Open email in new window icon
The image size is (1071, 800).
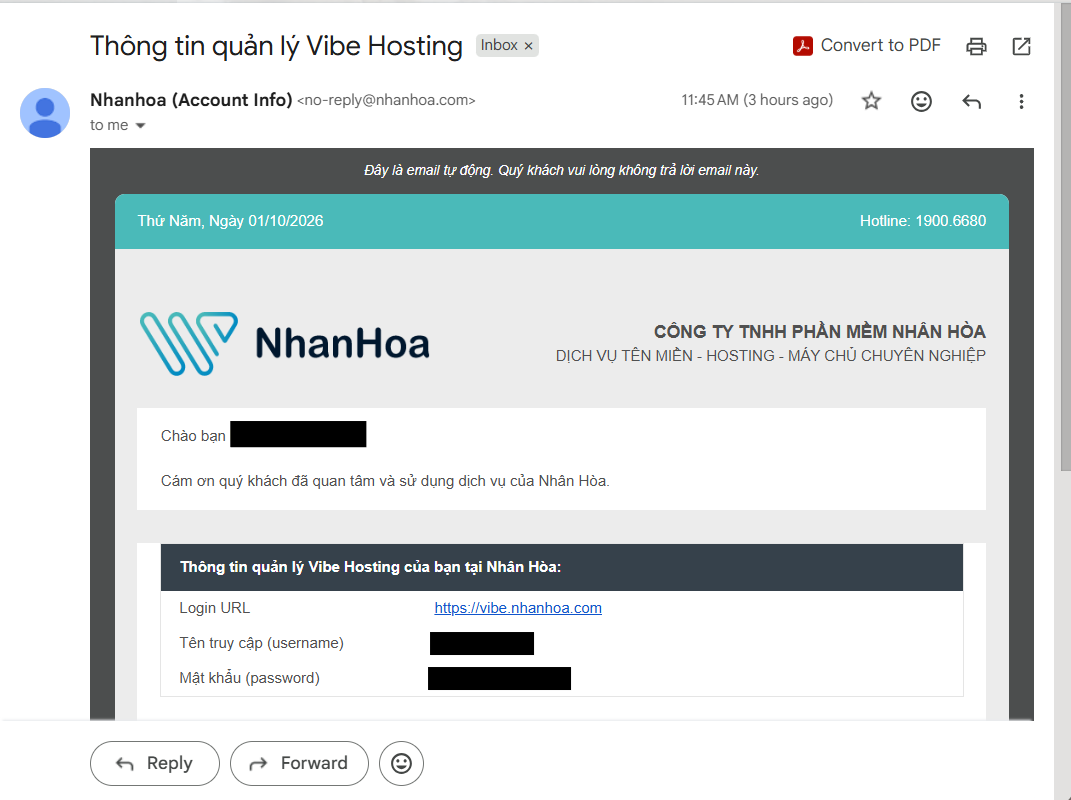click(1021, 46)
